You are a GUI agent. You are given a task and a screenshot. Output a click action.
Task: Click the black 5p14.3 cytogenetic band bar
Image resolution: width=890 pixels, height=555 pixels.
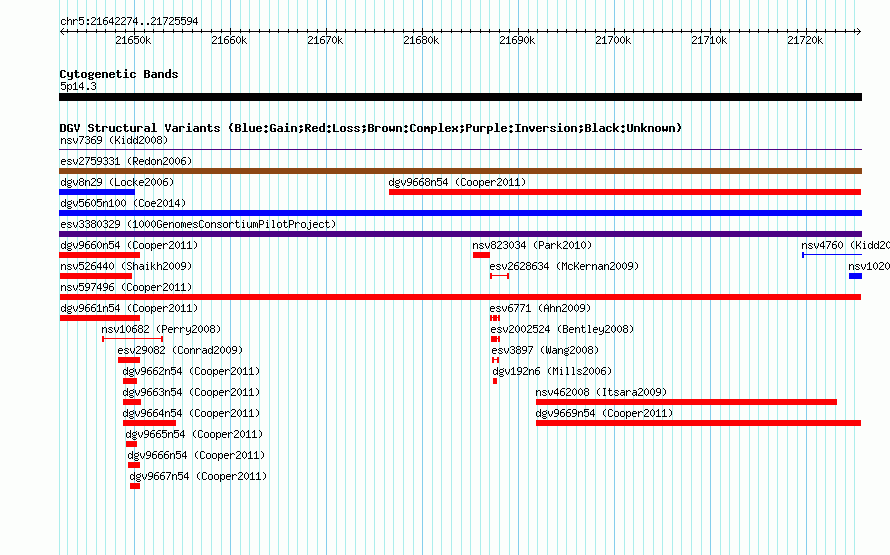(x=460, y=97)
